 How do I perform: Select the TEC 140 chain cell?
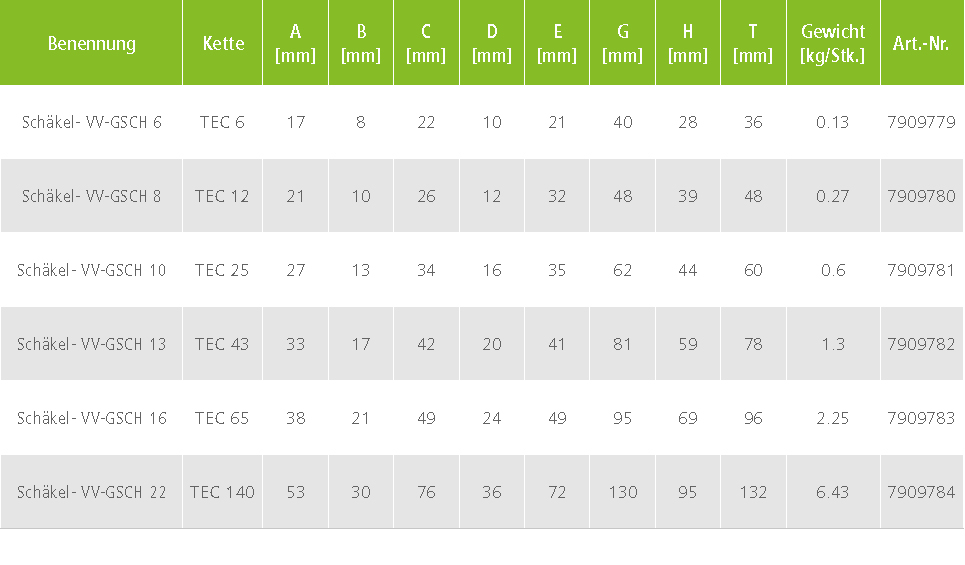[222, 492]
